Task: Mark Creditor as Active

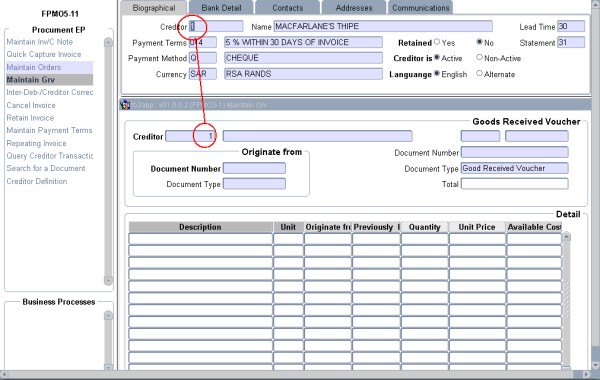Action: point(437,57)
